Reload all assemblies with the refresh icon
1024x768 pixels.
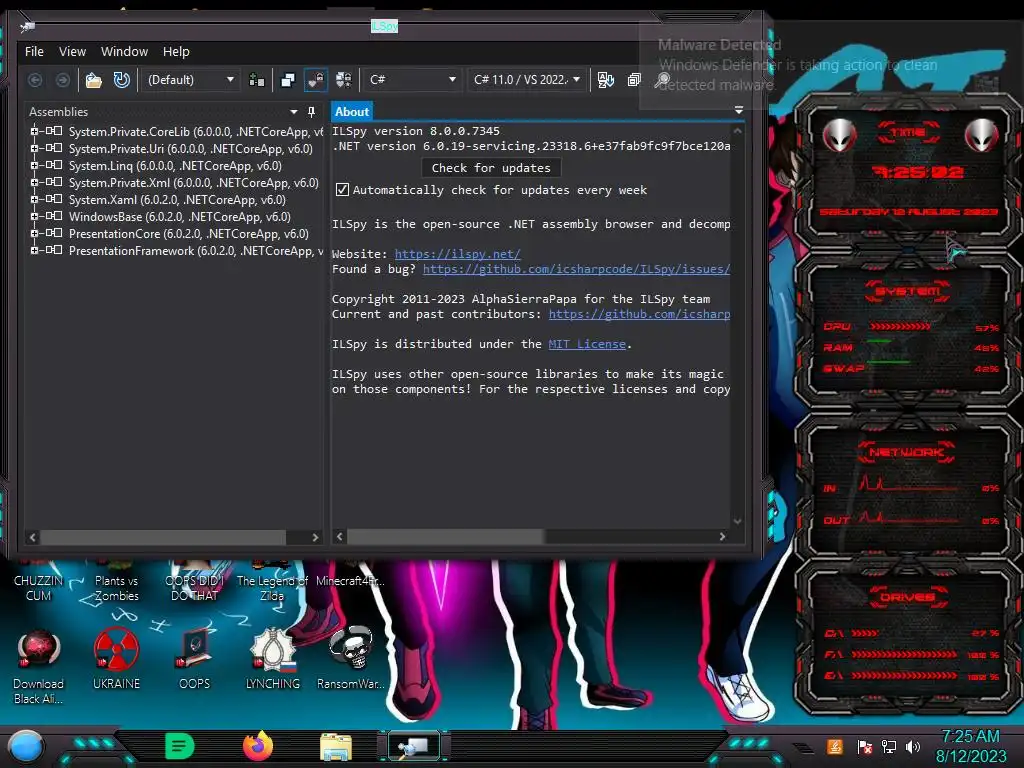(x=121, y=80)
